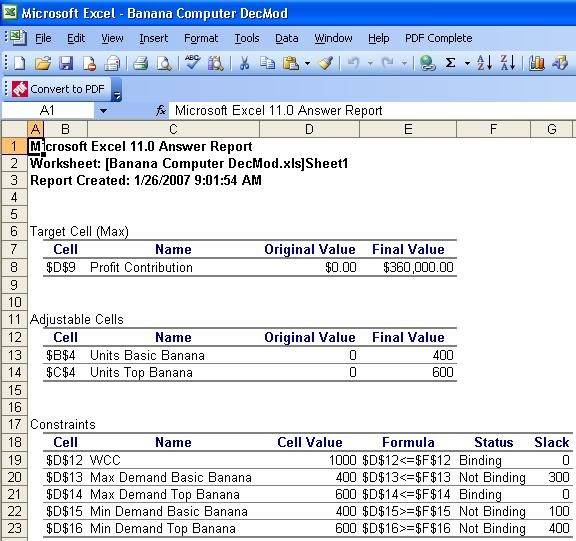This screenshot has height=541, width=576.
Task: Expand the Paste options dropdown arrow
Action: tap(307, 64)
